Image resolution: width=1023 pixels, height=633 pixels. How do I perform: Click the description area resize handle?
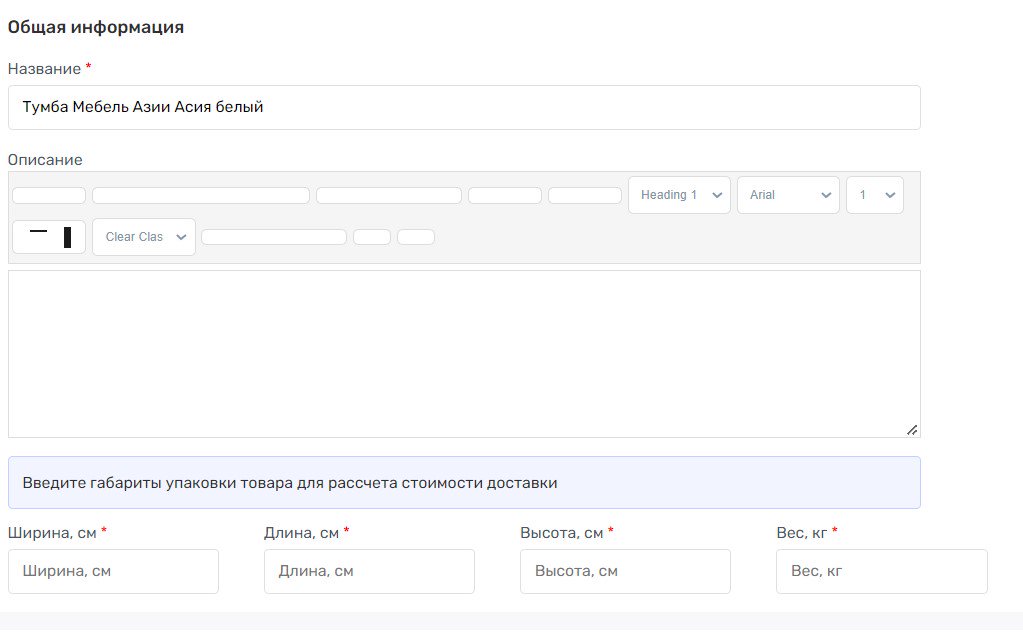click(x=912, y=430)
